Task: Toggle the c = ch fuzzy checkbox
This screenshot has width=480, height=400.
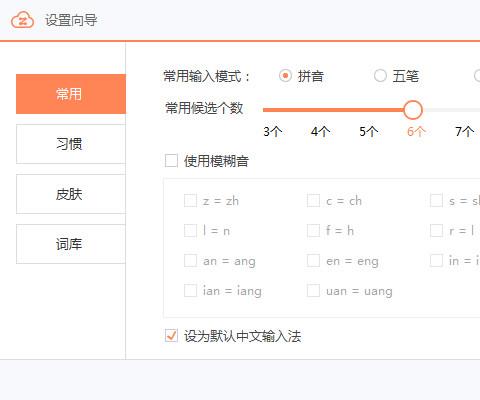Action: [x=313, y=201]
